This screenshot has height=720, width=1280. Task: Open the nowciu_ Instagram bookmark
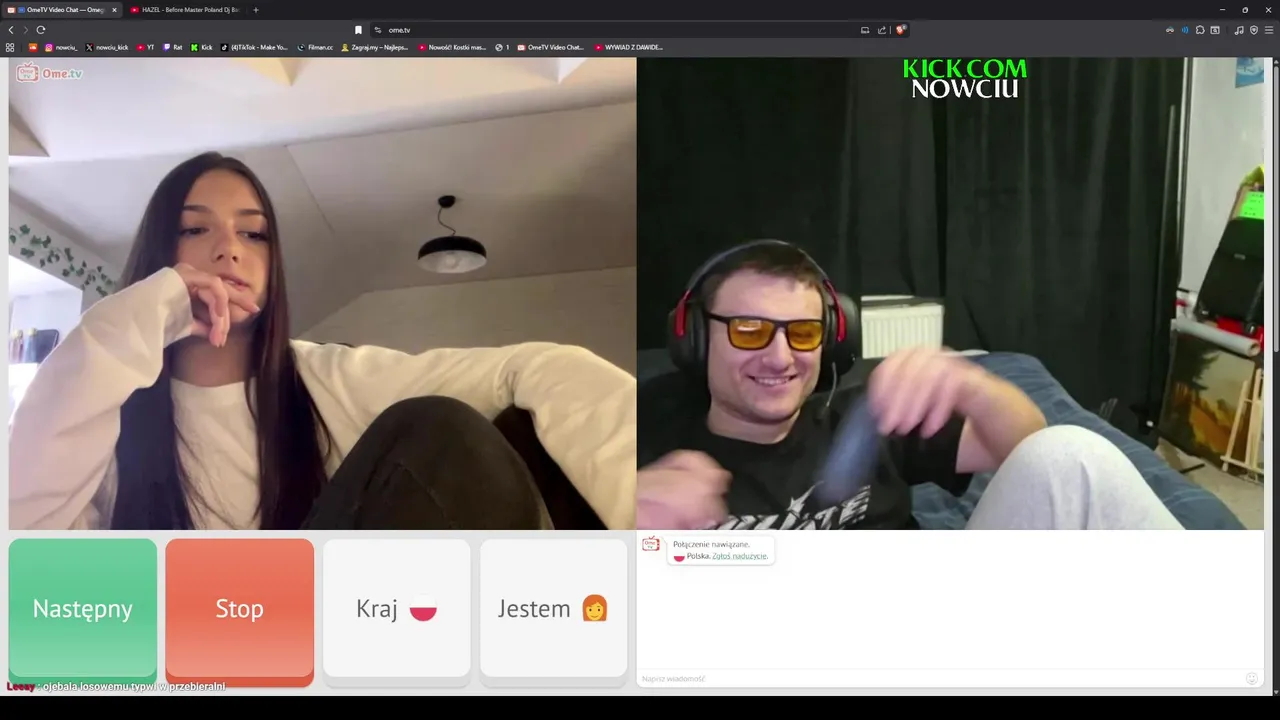point(60,47)
